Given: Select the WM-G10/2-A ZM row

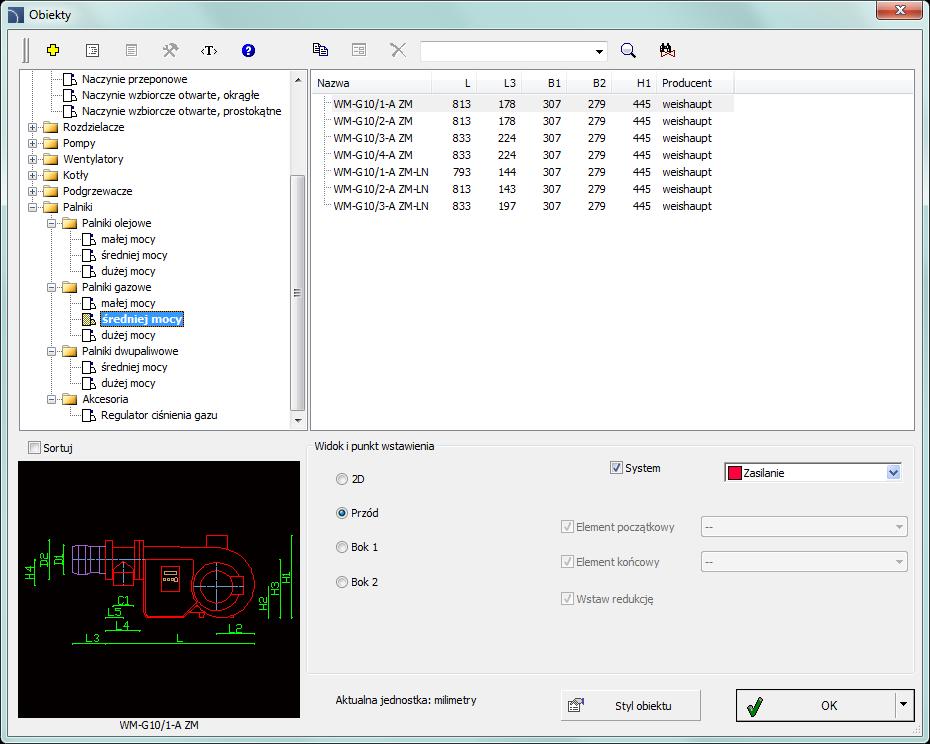Looking at the screenshot, I should point(523,121).
